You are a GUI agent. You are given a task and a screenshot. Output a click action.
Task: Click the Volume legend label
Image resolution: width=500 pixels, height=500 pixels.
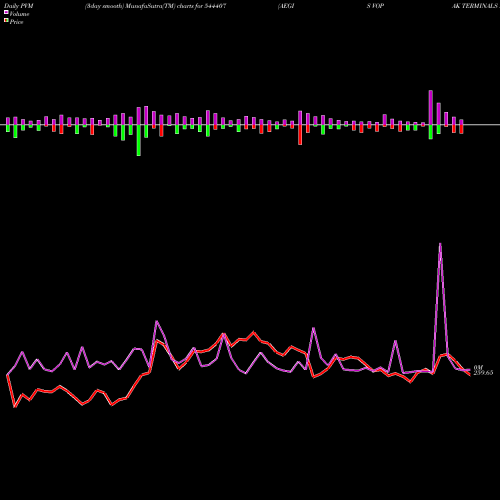(x=19, y=14)
